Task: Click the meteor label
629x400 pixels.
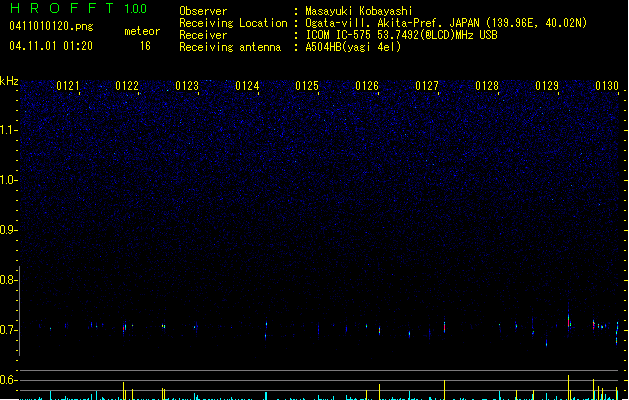Action: click(142, 31)
